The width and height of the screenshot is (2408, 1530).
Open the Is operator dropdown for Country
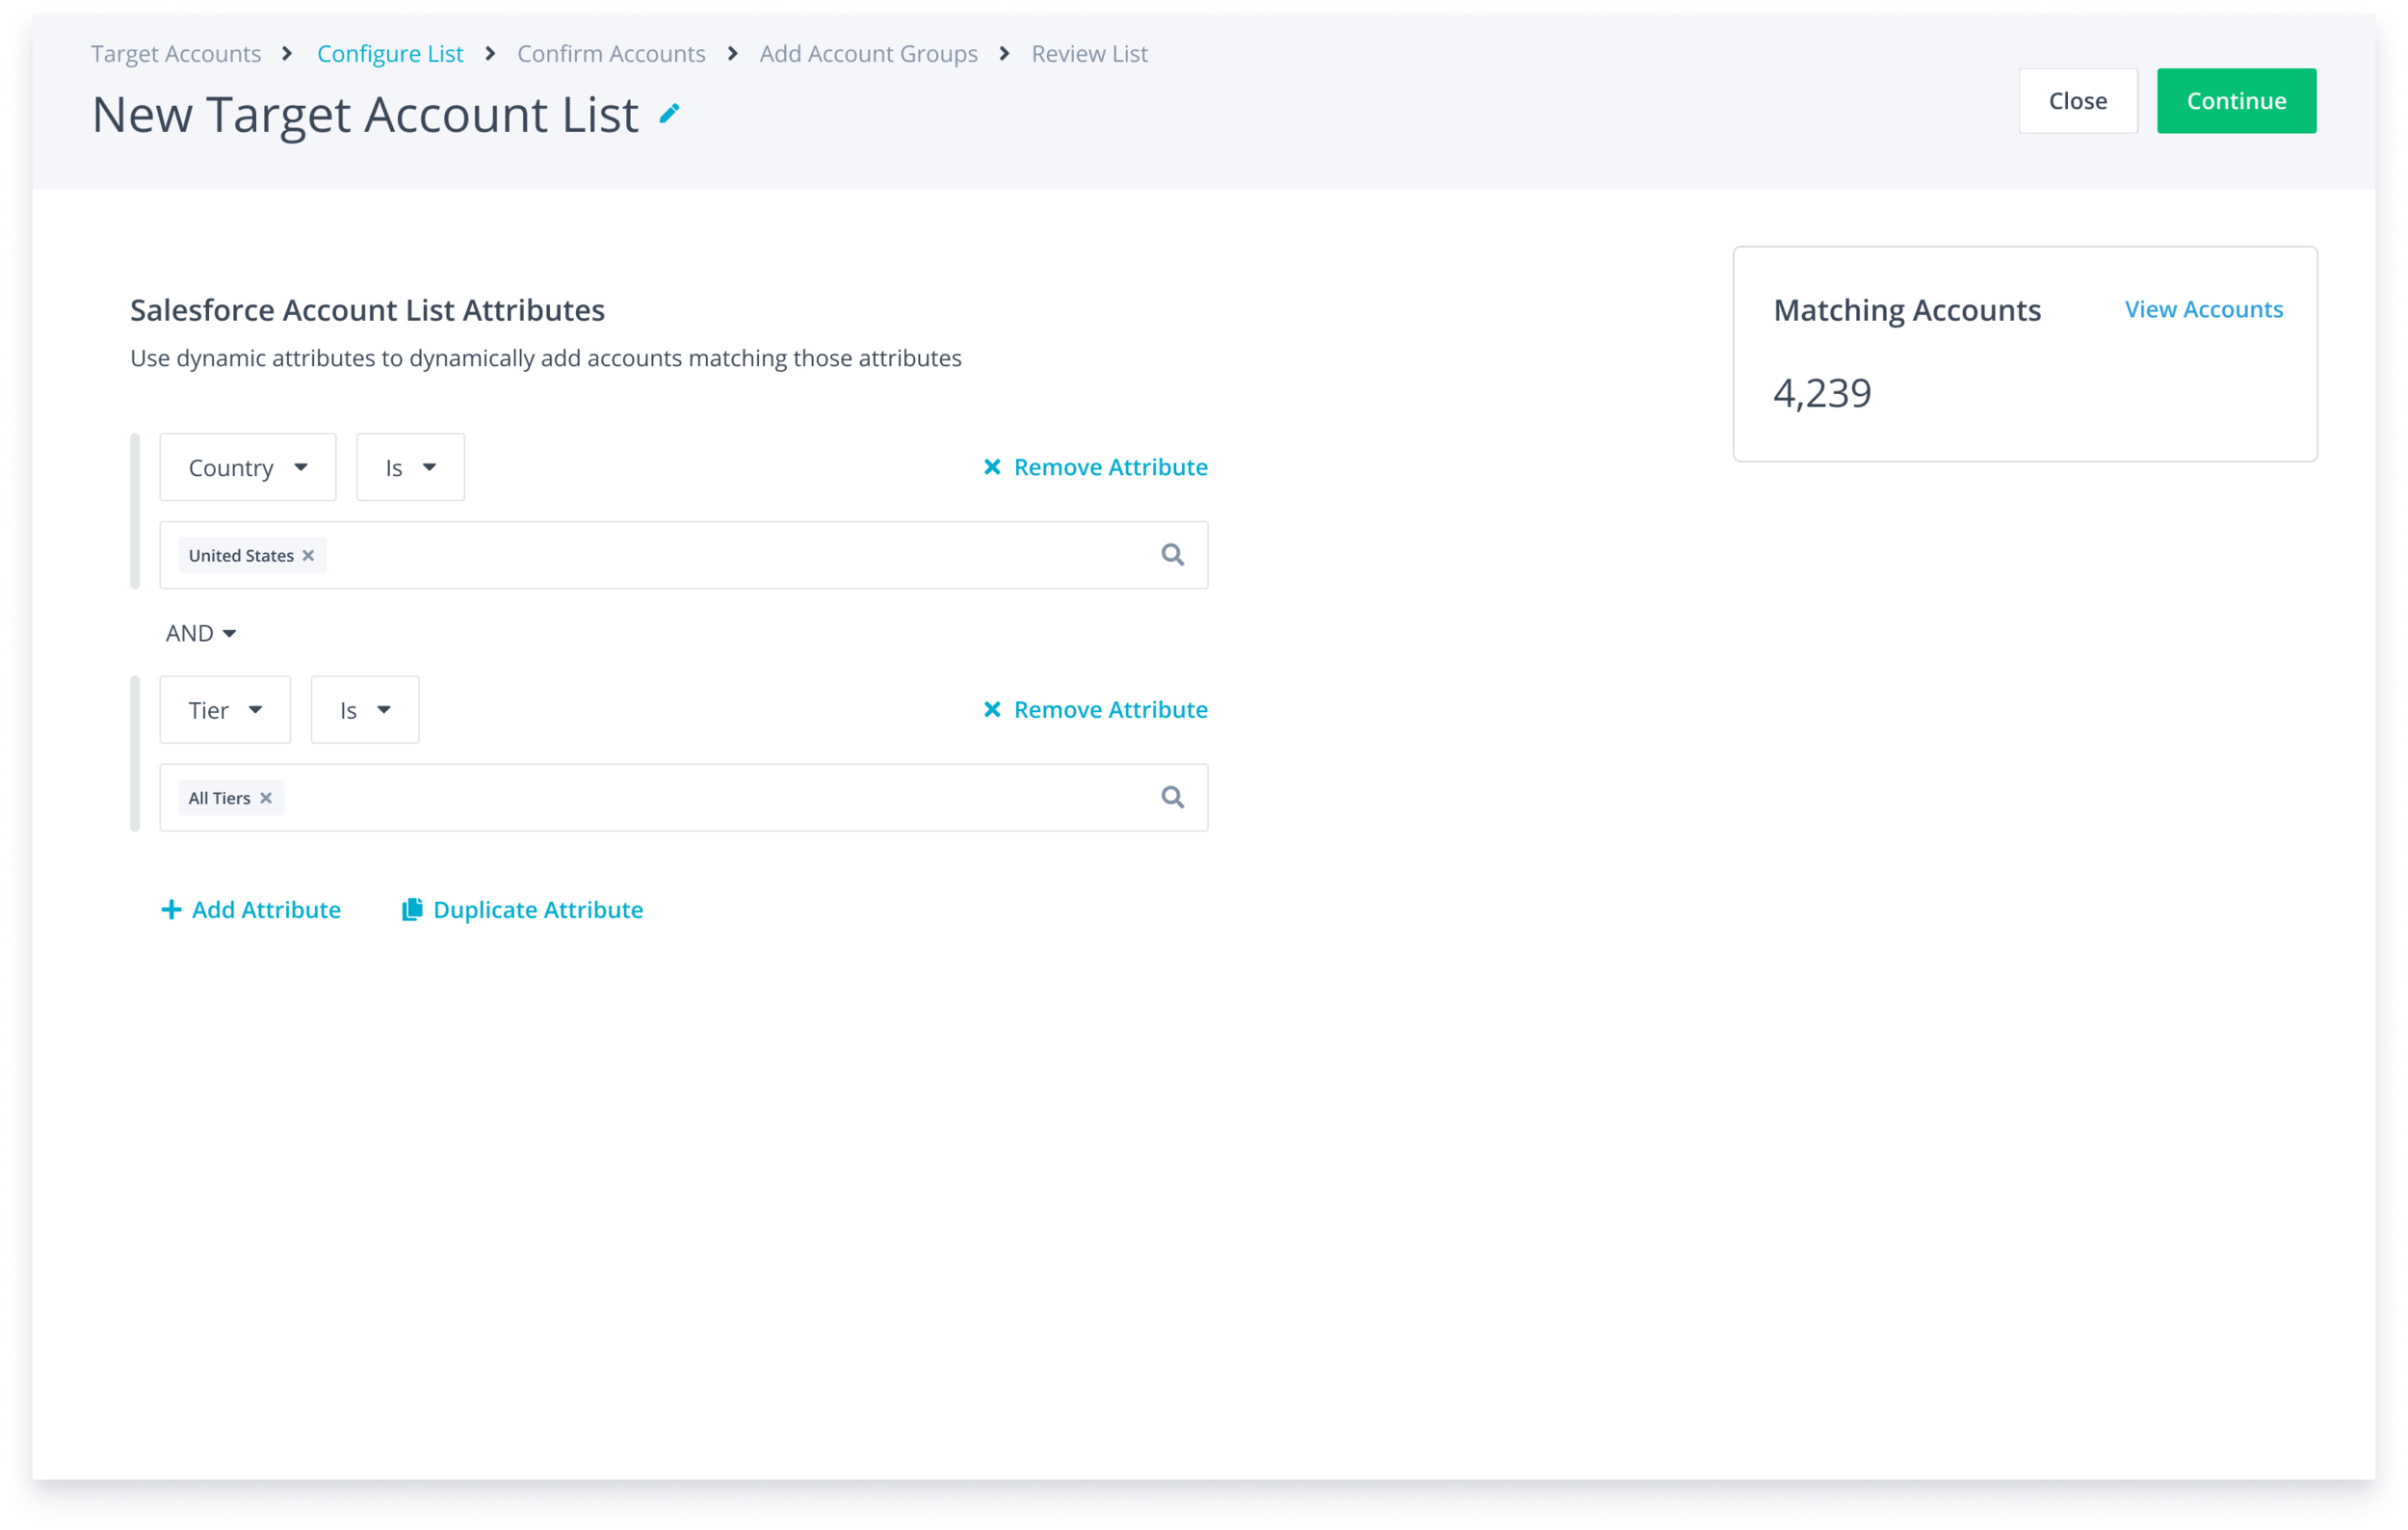(410, 467)
